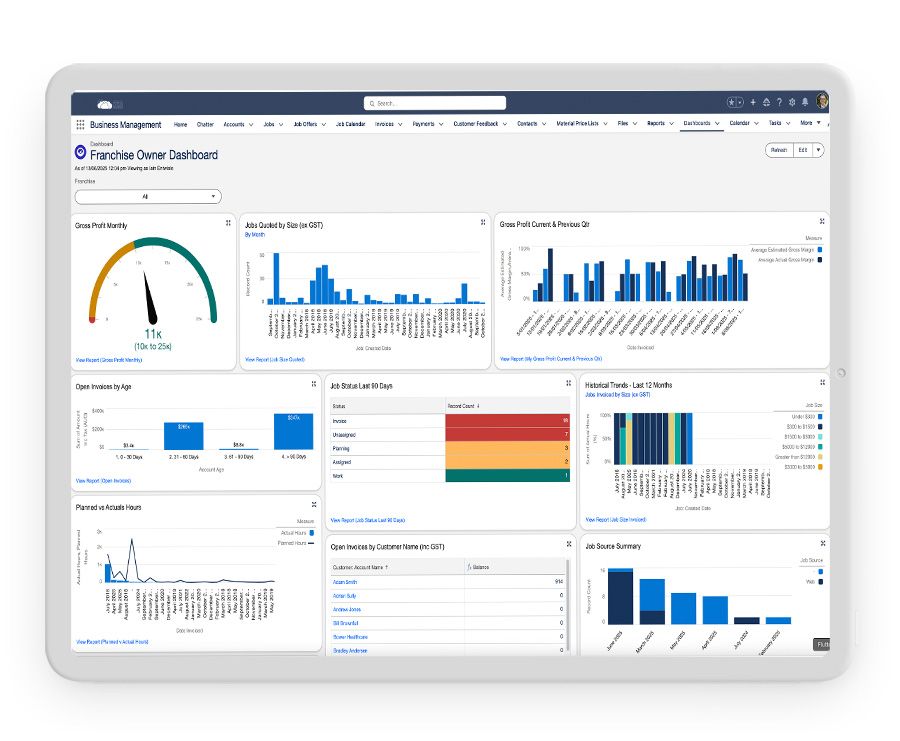Click the user profile avatar

[821, 101]
